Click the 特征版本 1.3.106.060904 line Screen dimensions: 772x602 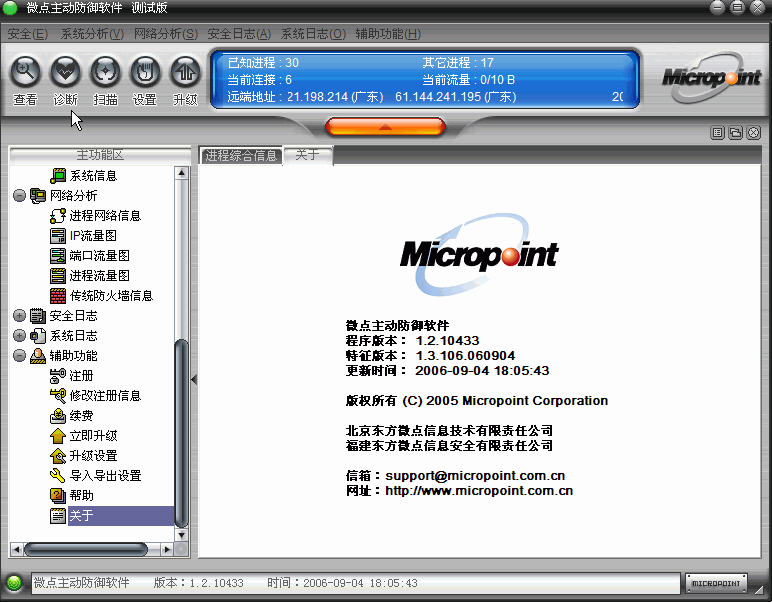click(430, 355)
